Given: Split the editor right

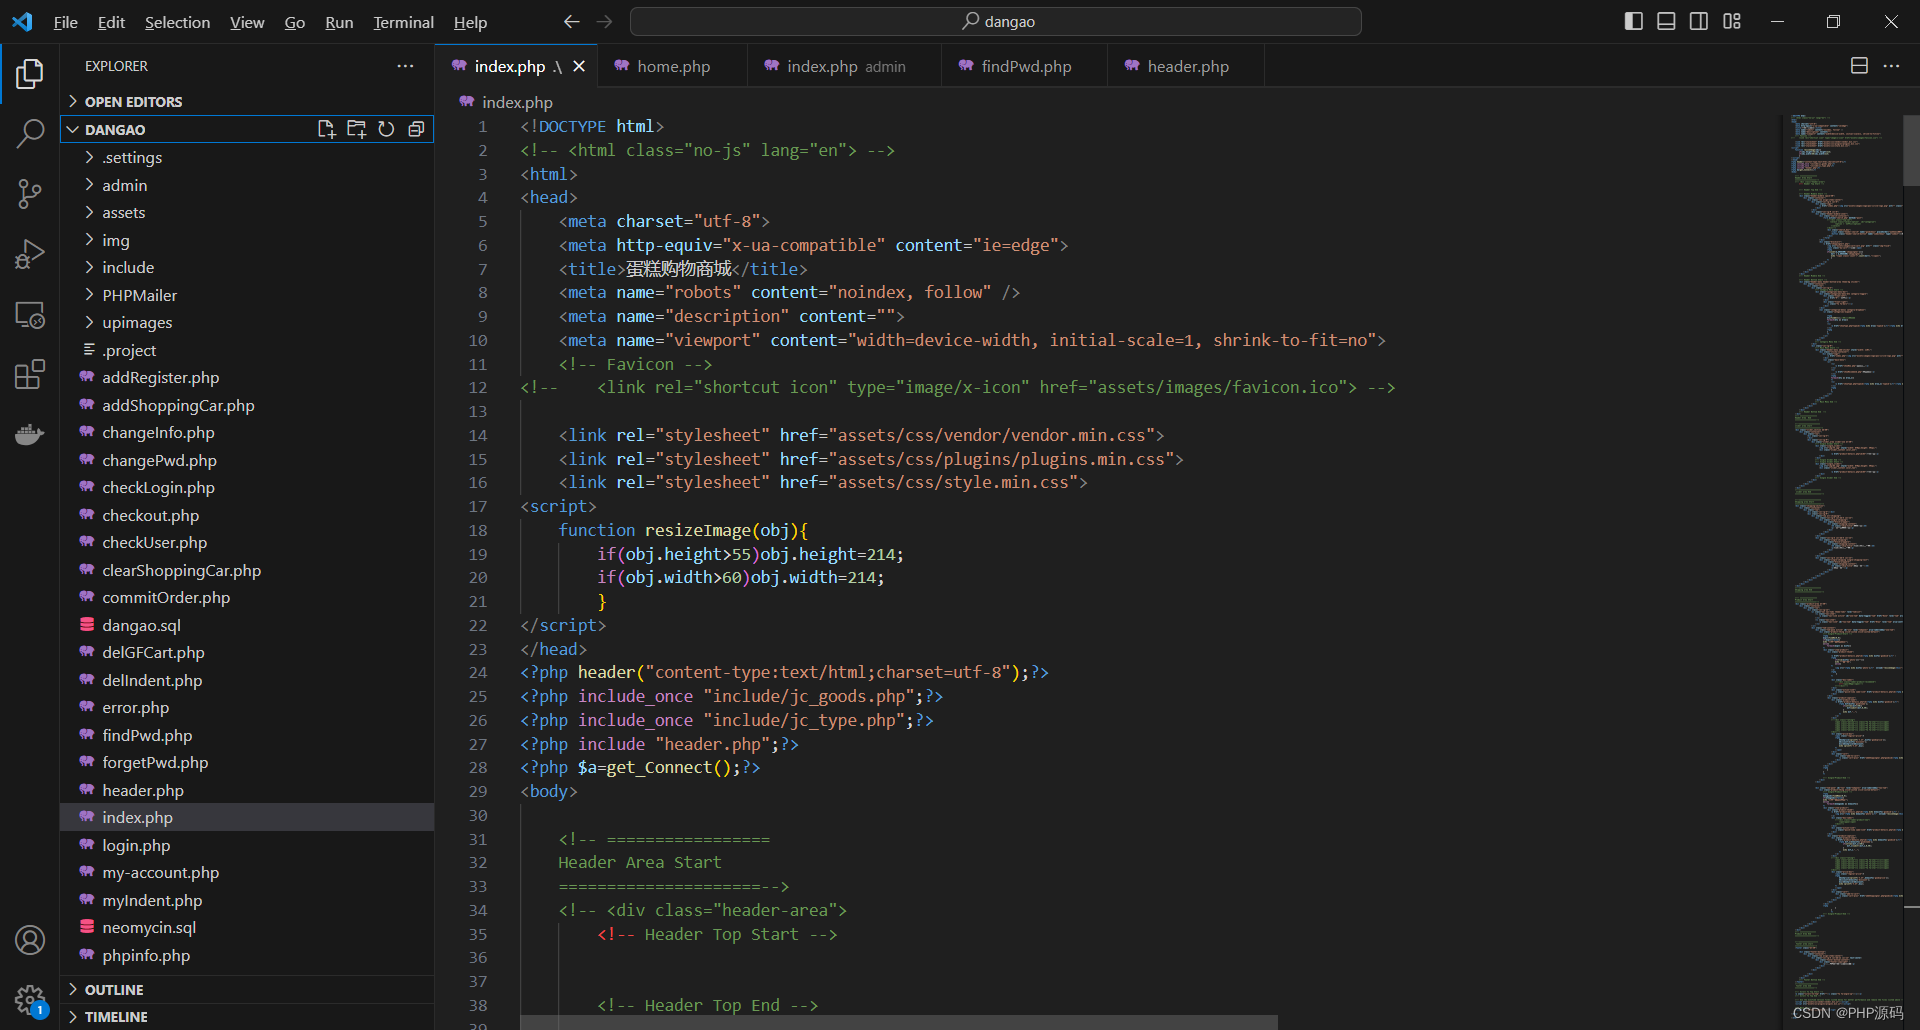Looking at the screenshot, I should [1859, 66].
